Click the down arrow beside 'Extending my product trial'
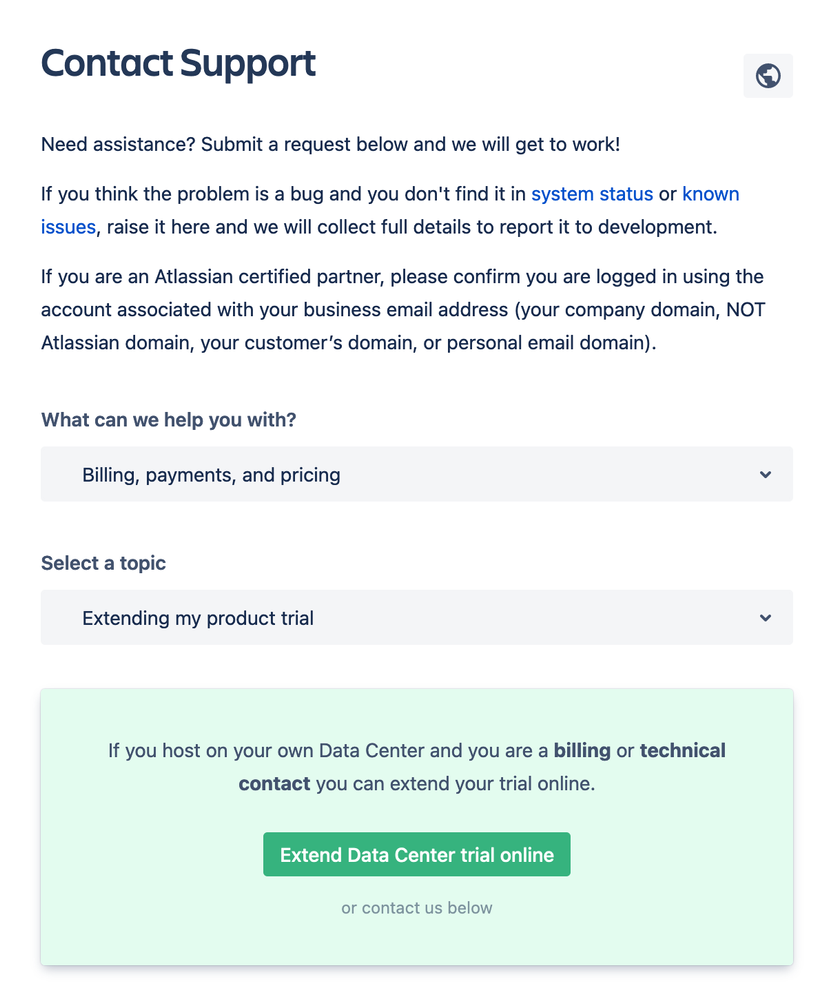Screen dimensions: 827x999 pos(765,618)
